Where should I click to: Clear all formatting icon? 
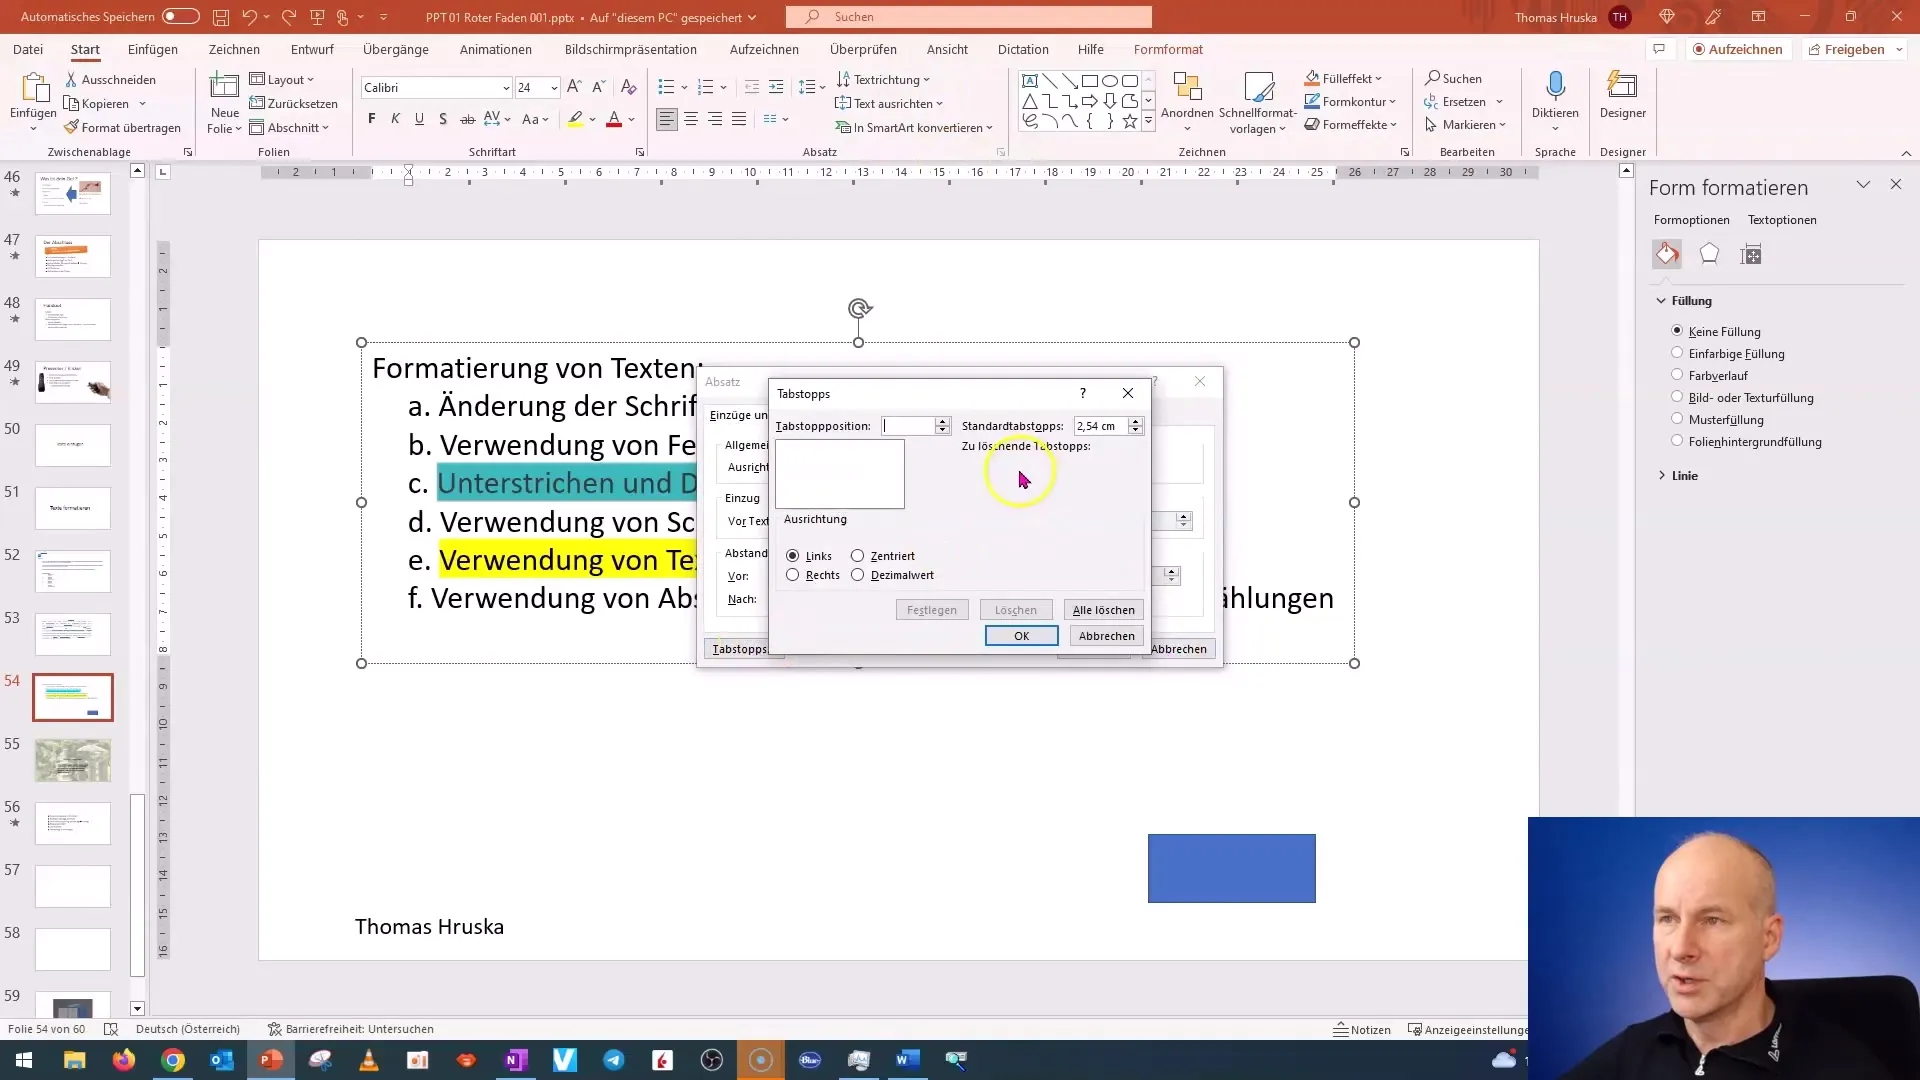[x=629, y=87]
